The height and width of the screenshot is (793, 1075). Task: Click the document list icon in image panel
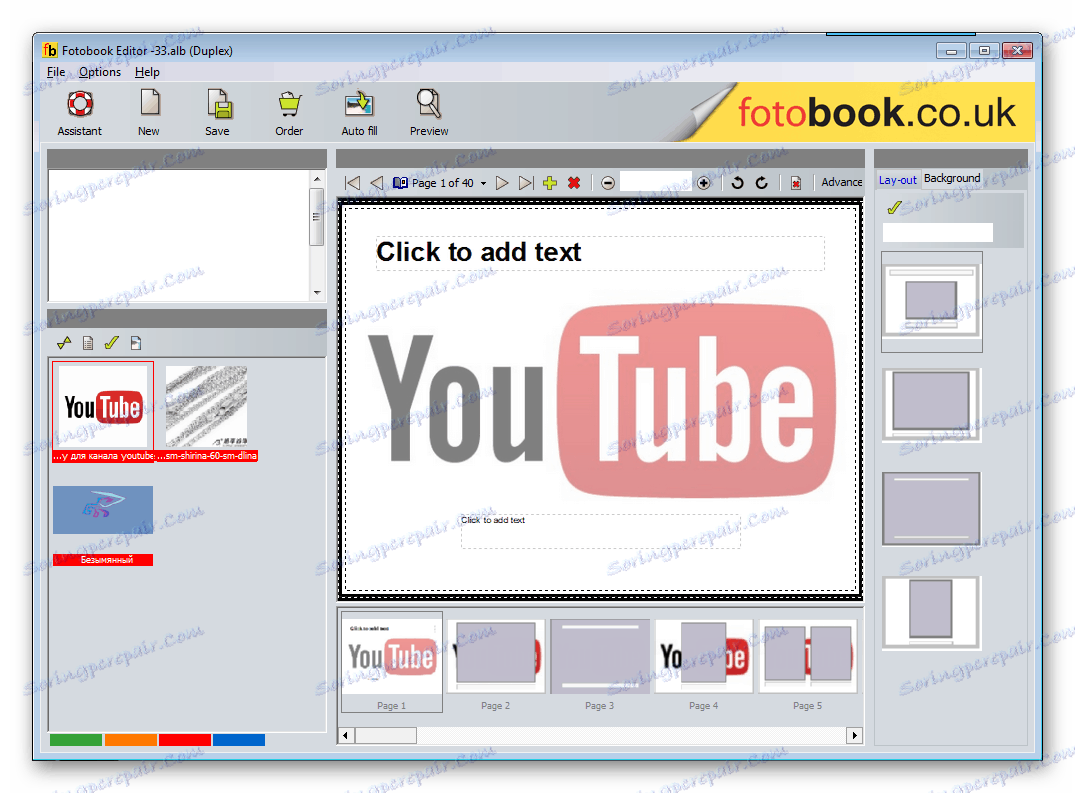pos(88,343)
